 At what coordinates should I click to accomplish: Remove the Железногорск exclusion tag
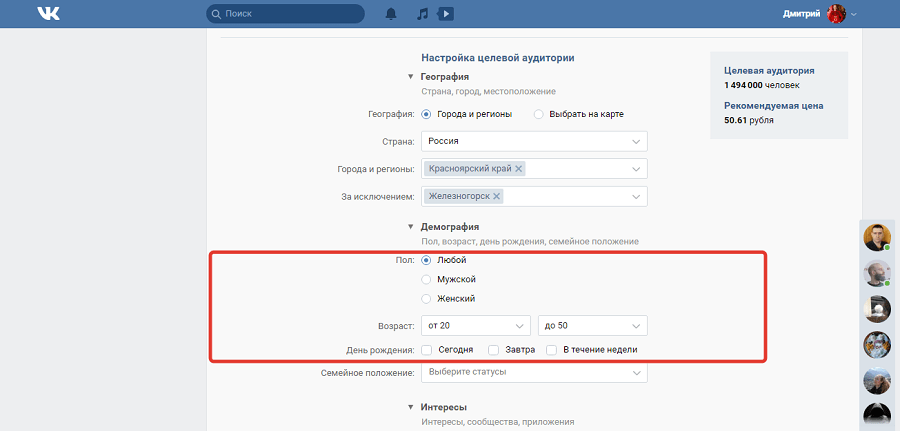point(497,196)
